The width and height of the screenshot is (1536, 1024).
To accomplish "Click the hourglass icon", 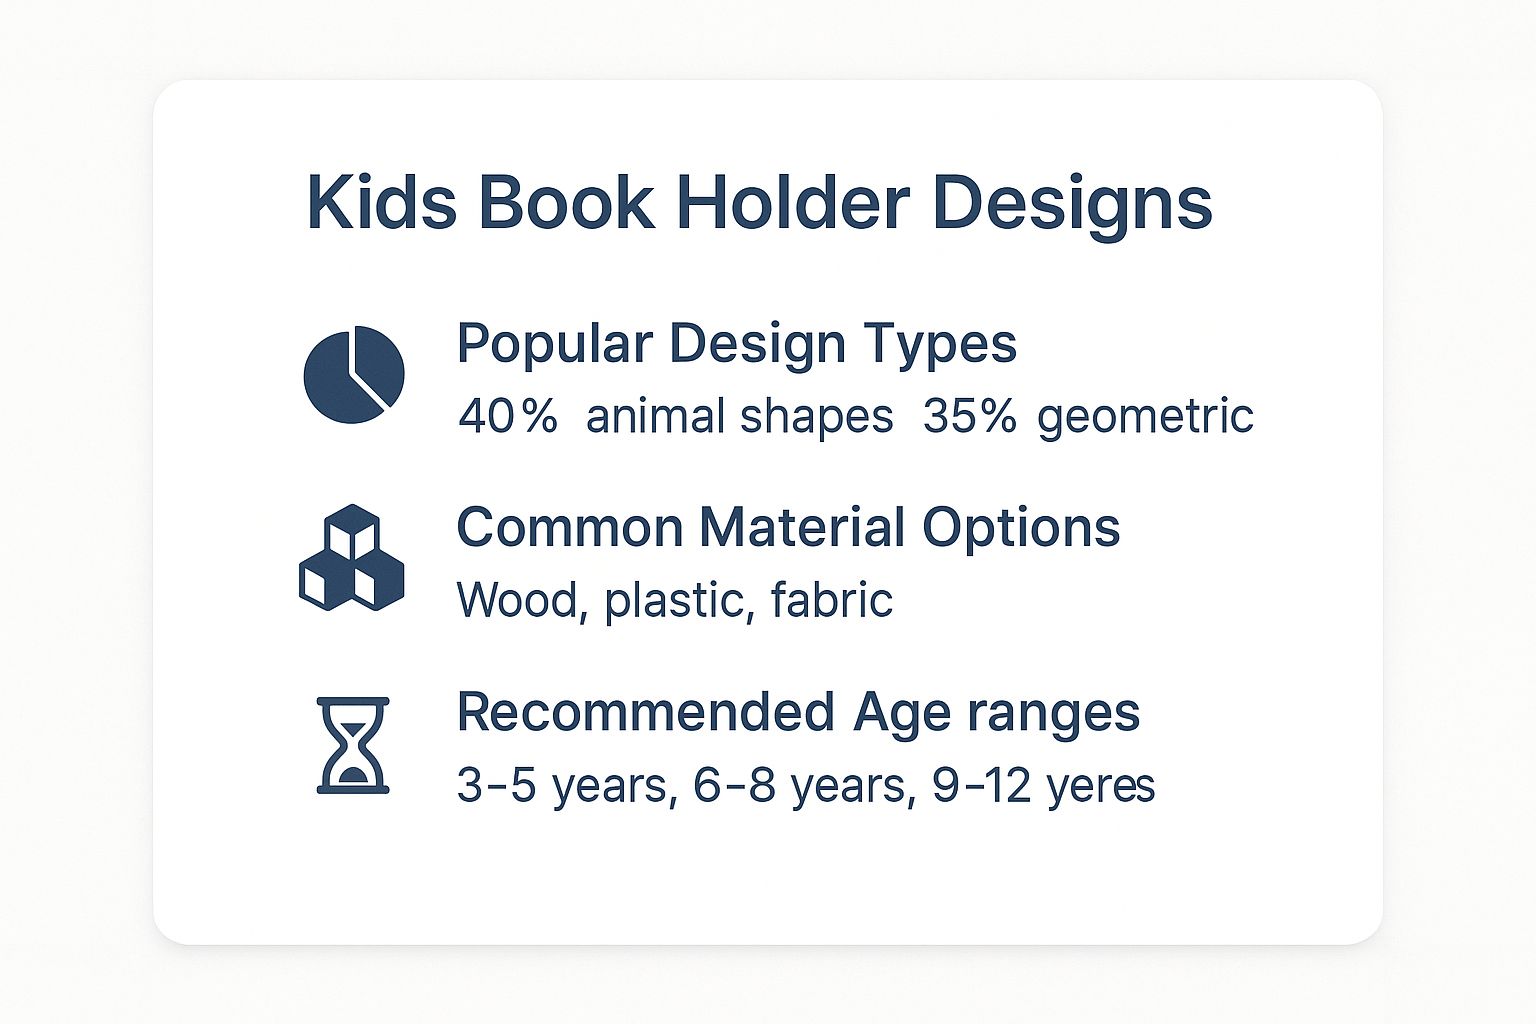I will [352, 745].
